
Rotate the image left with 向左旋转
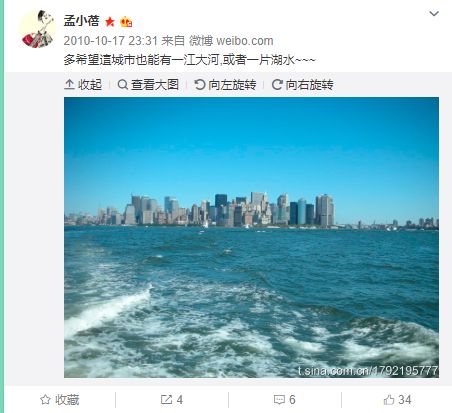[x=225, y=85]
